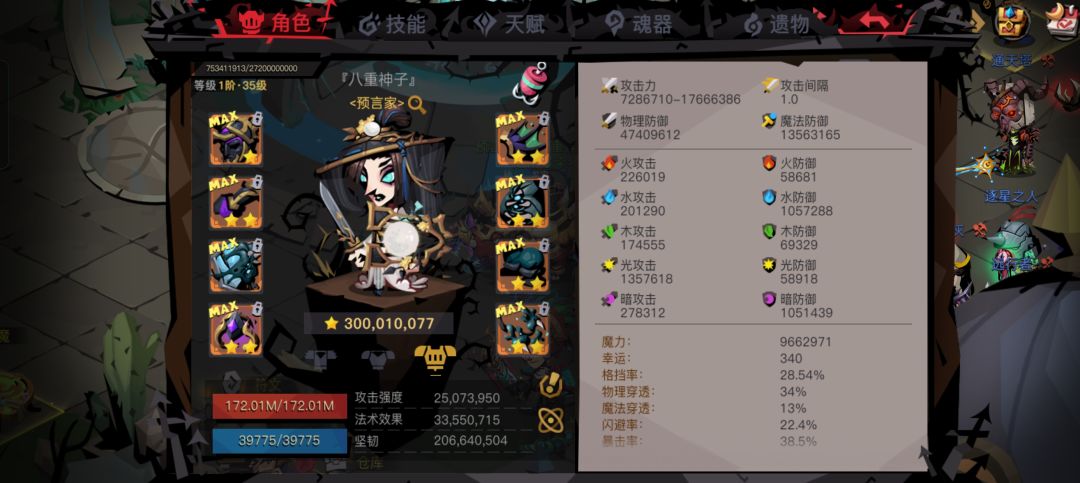Viewport: 1080px width, 483px height.
Task: Select the purple amulet slot at bottom left
Action: point(236,329)
